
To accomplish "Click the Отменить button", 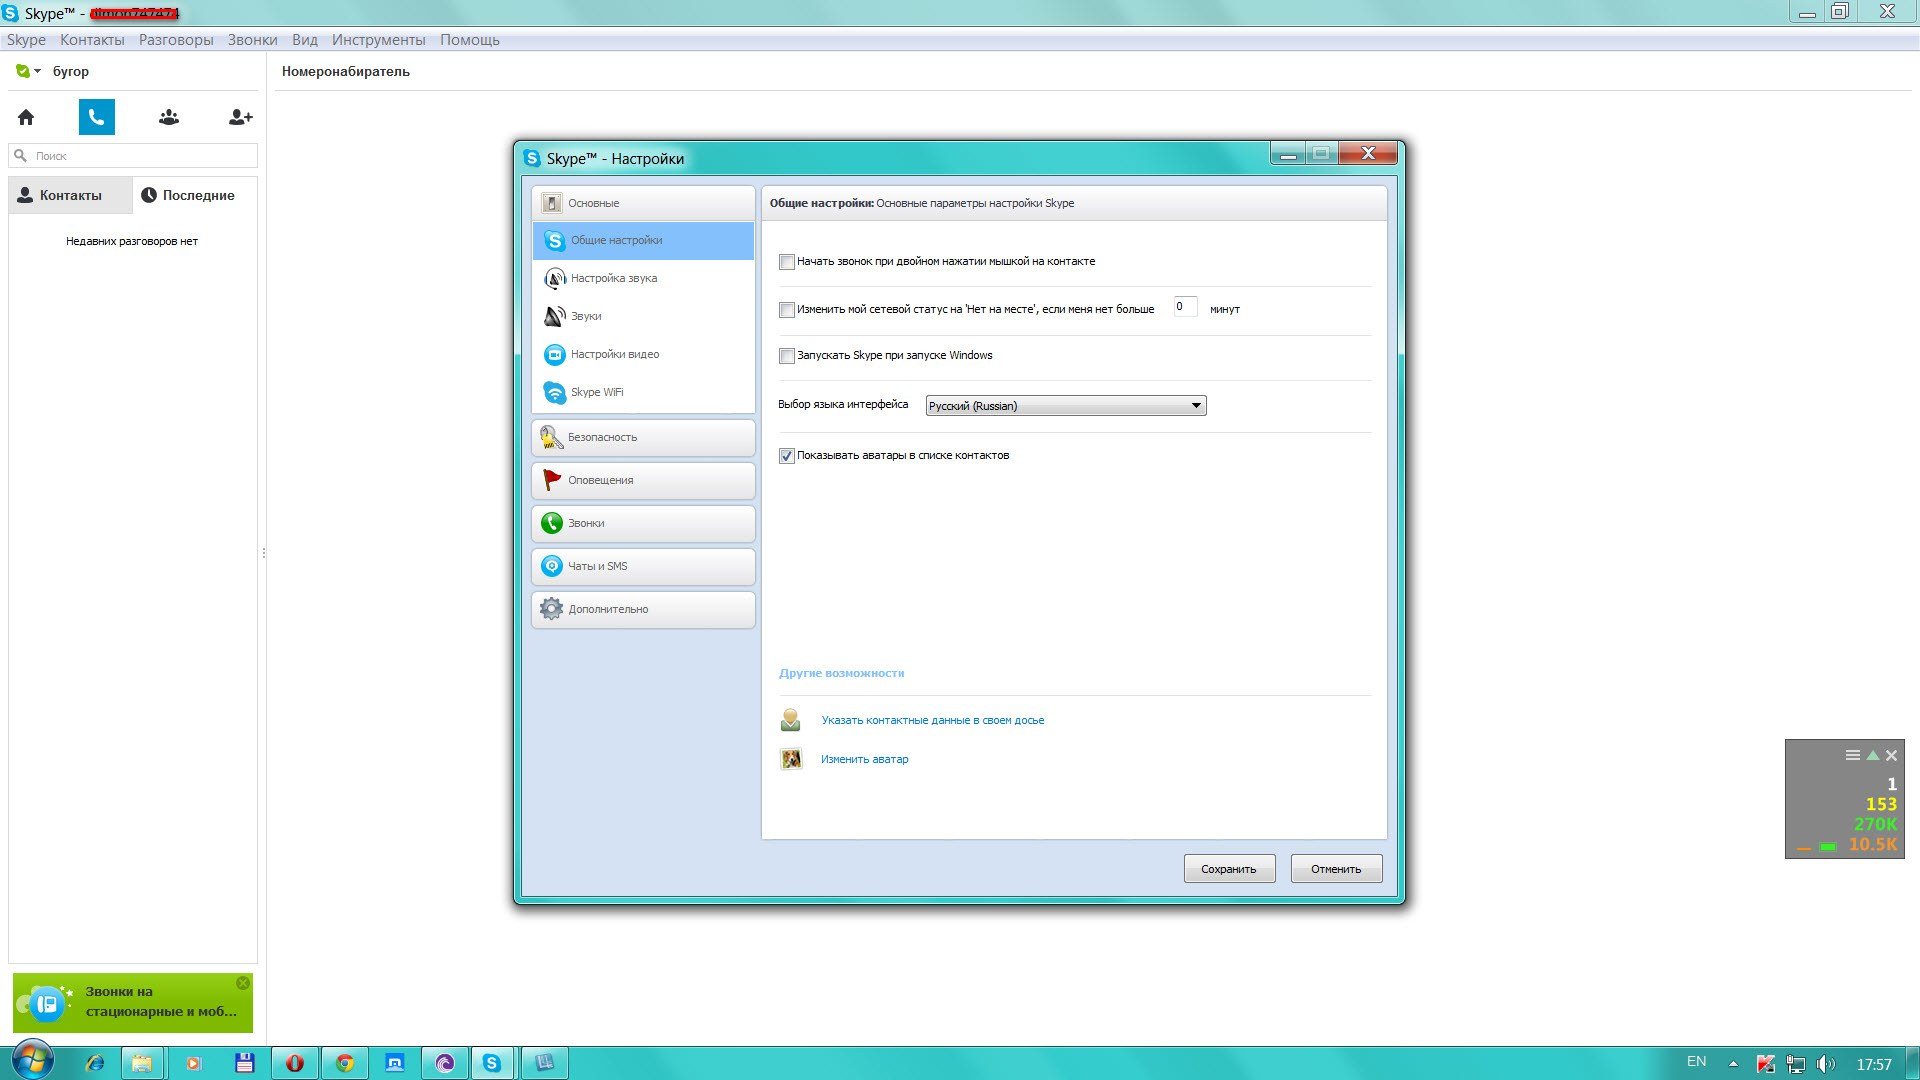I will 1336,869.
